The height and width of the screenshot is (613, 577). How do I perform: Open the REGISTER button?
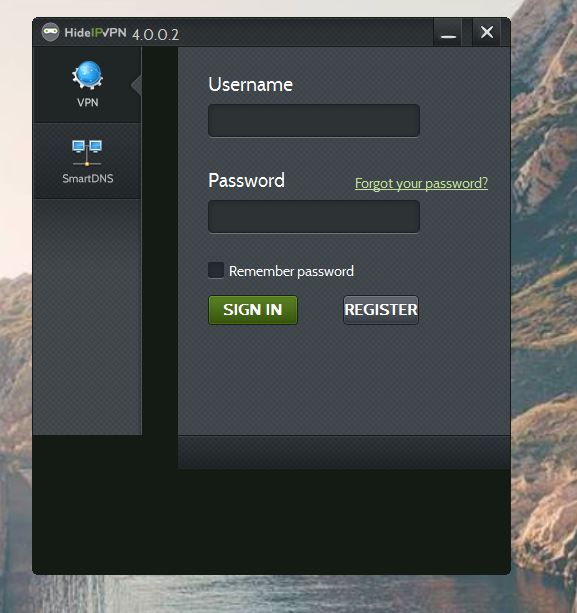coord(381,310)
